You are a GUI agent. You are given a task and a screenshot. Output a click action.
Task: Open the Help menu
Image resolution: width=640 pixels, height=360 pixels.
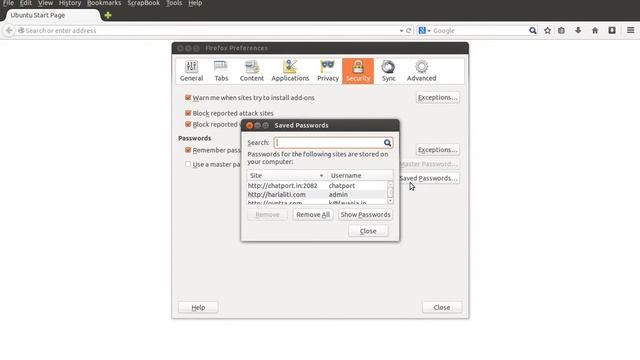coord(195,3)
